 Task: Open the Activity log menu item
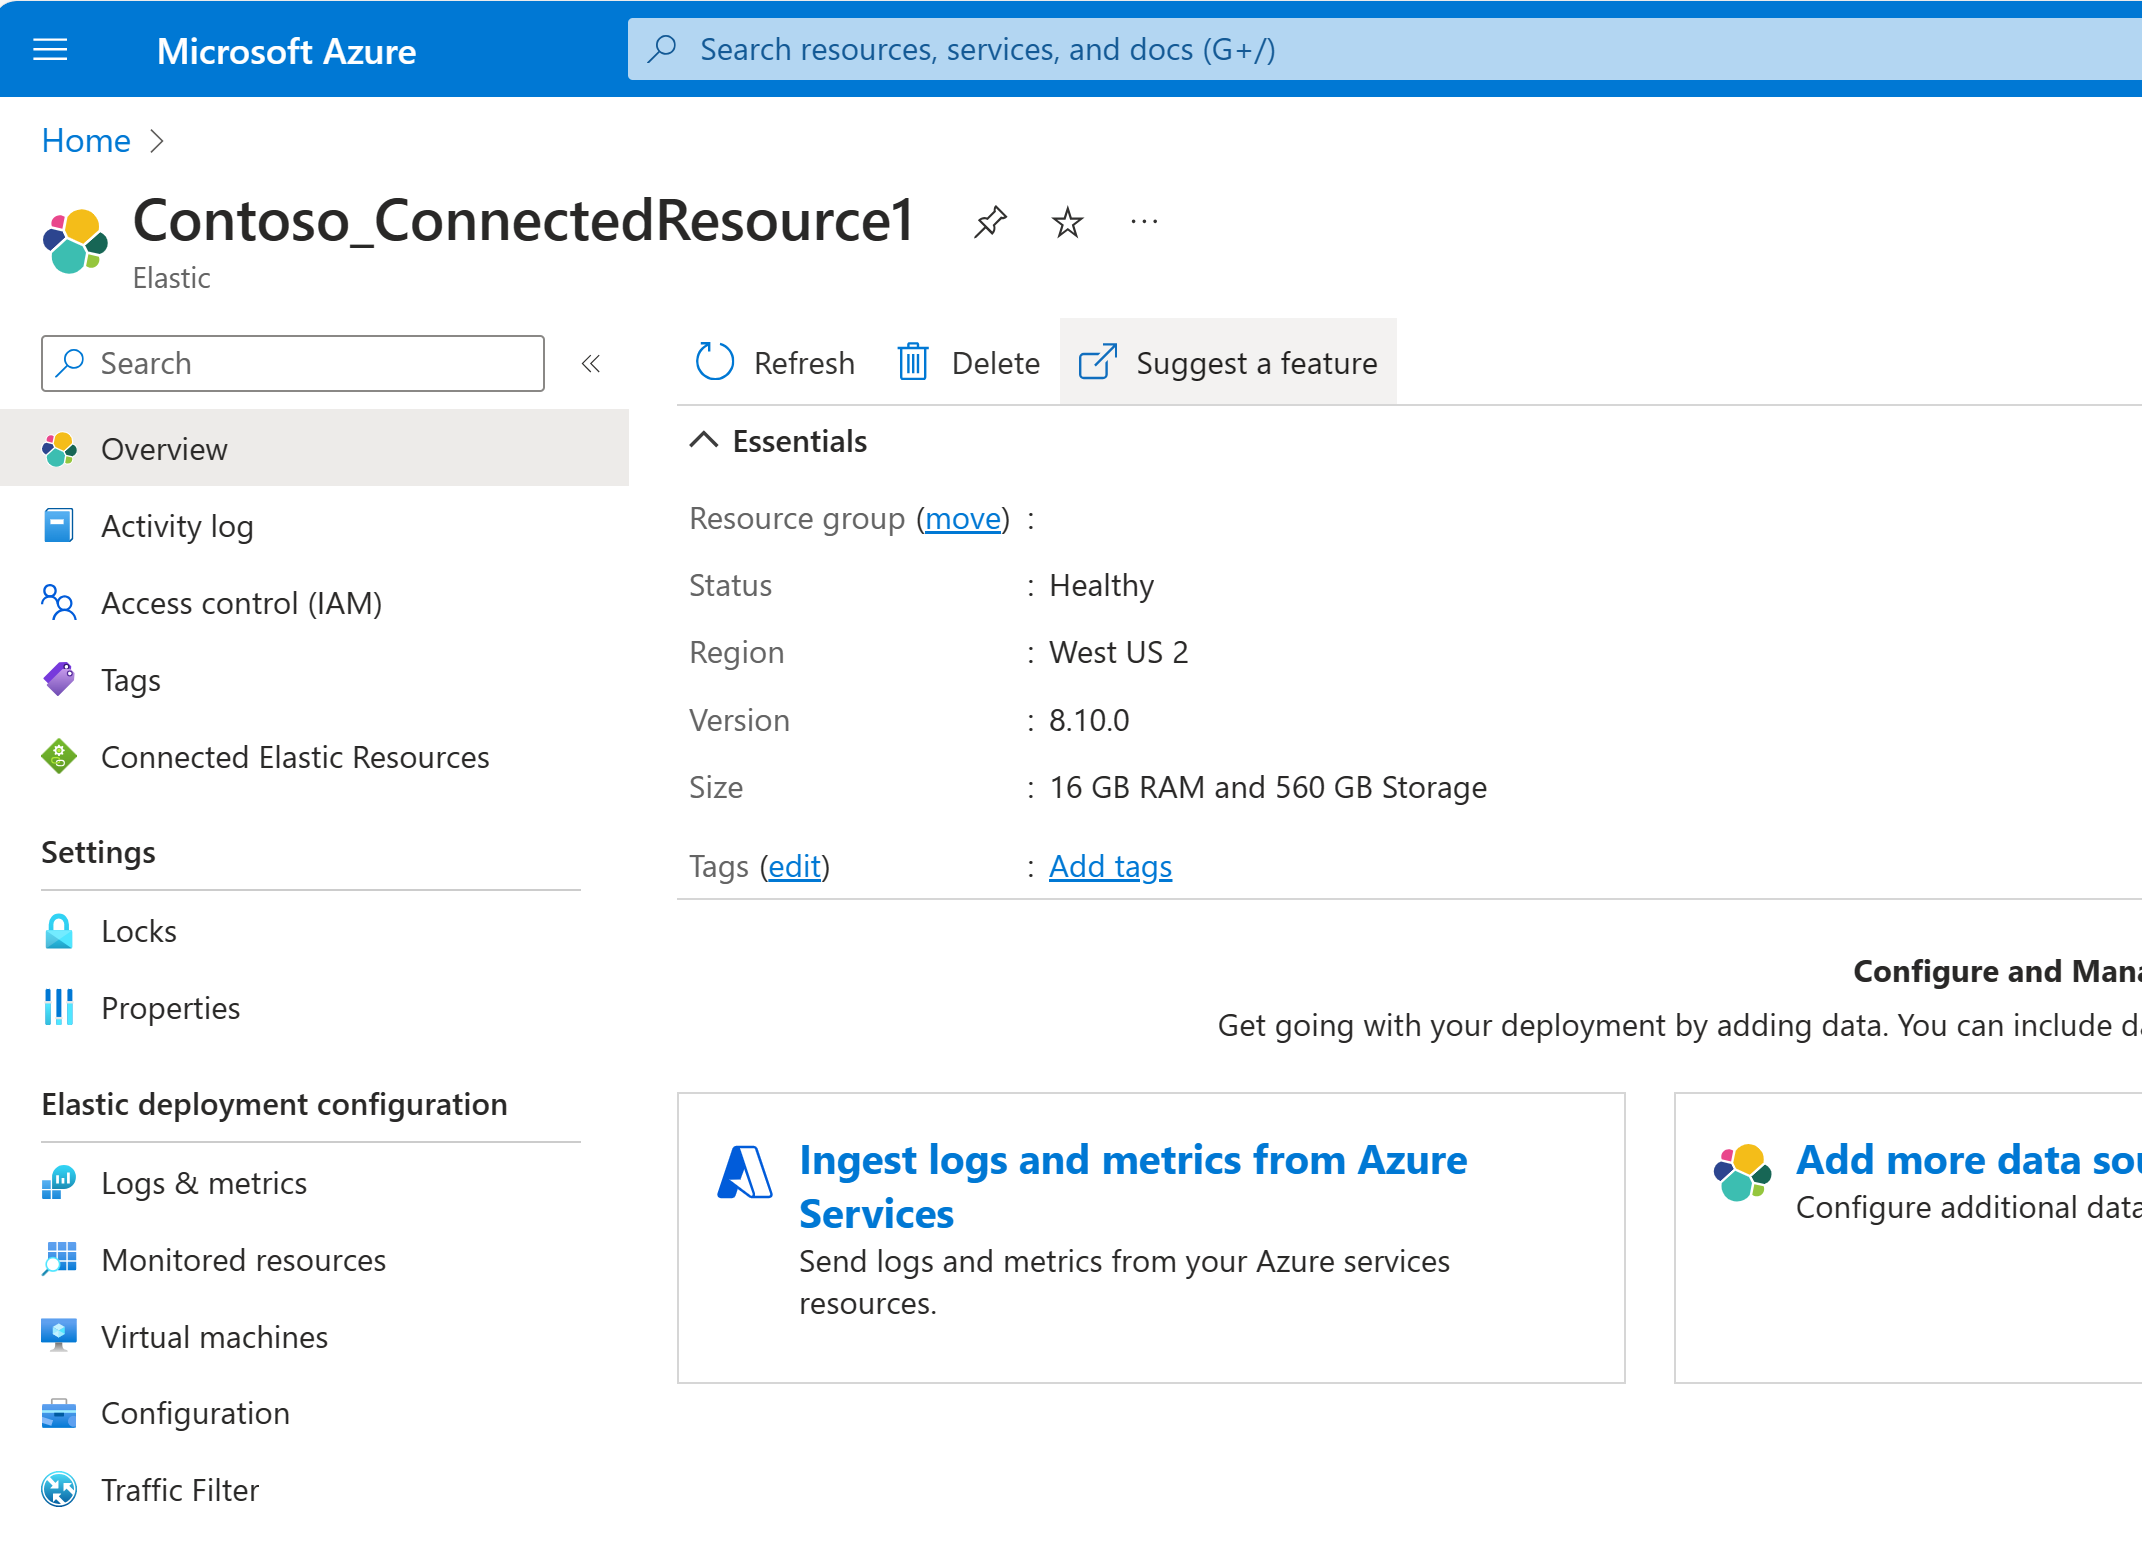point(176,526)
